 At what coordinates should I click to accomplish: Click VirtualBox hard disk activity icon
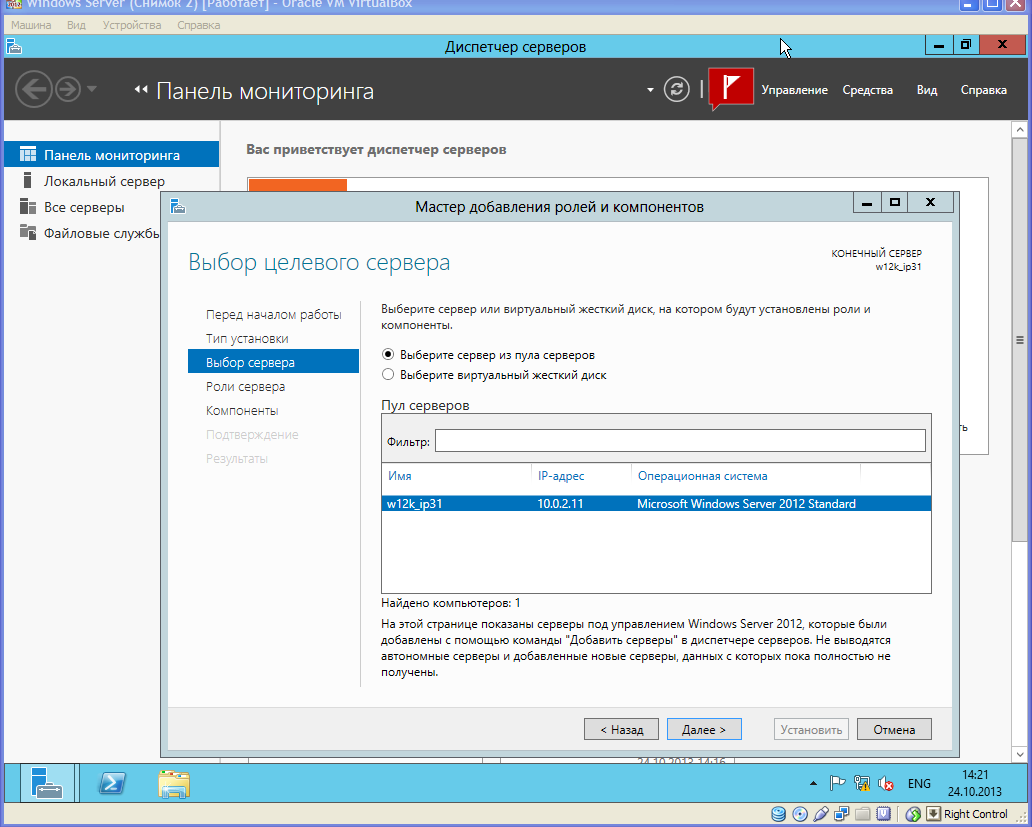(x=778, y=814)
